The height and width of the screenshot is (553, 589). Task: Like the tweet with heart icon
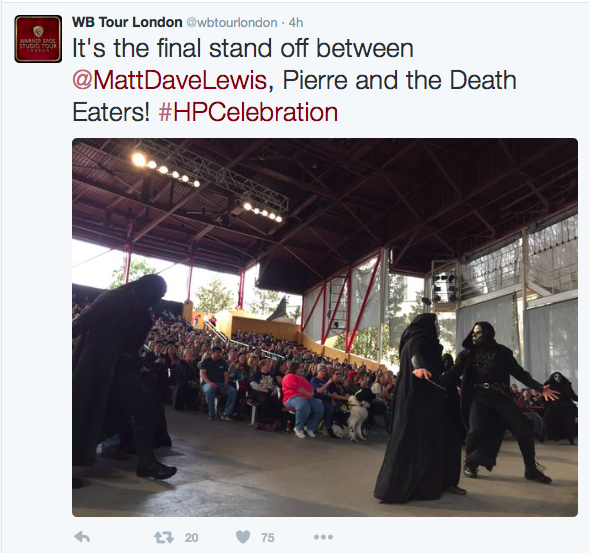243,537
